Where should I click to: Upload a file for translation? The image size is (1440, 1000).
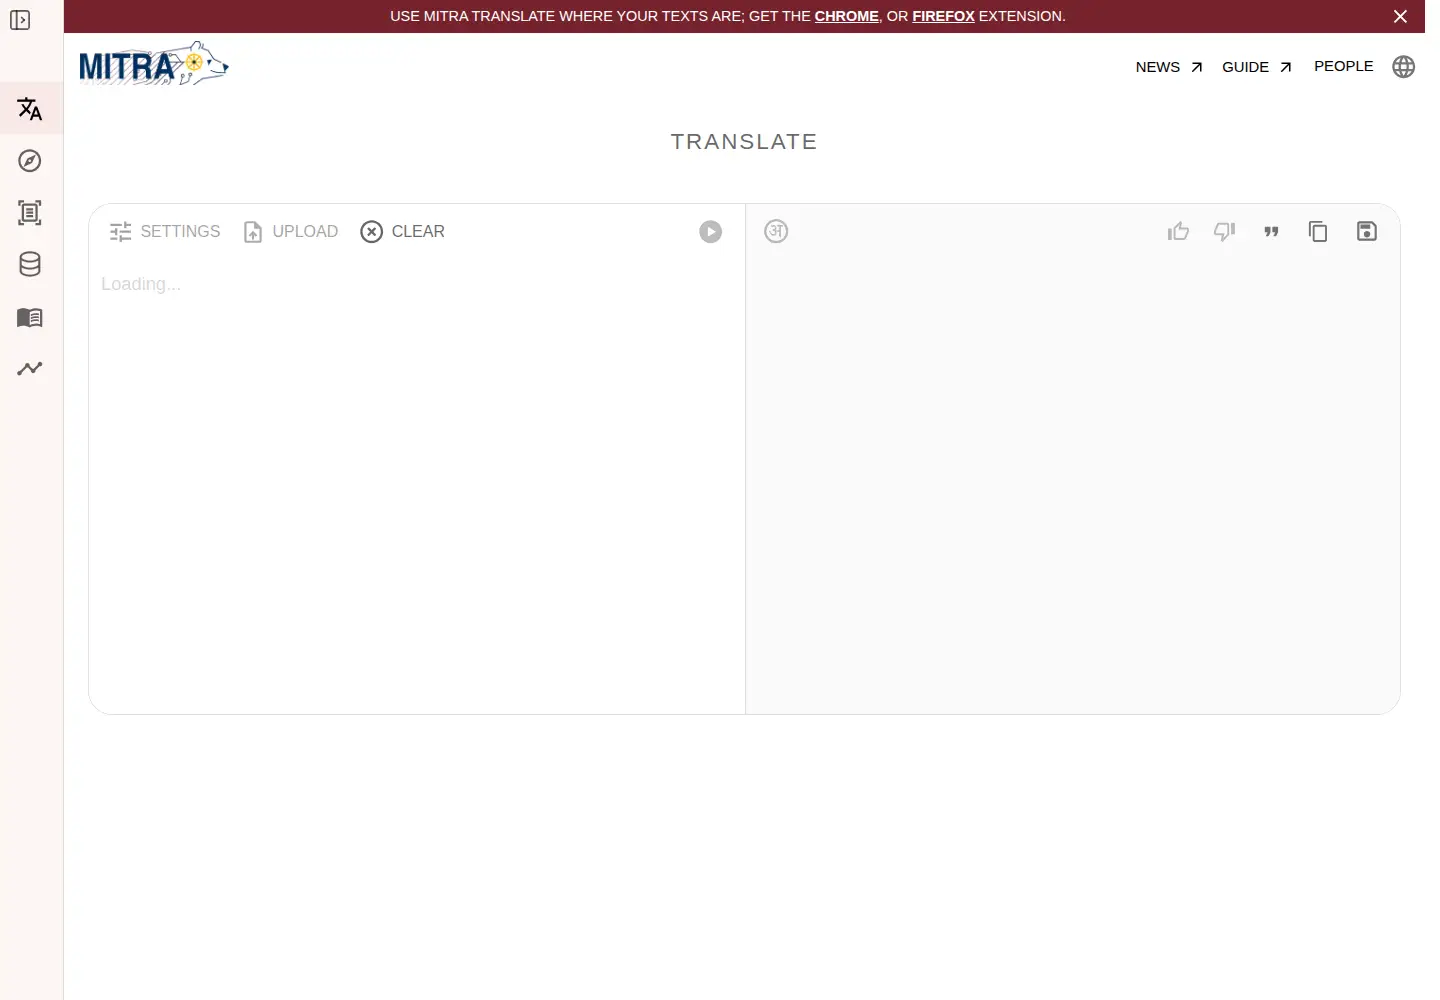[x=291, y=232]
